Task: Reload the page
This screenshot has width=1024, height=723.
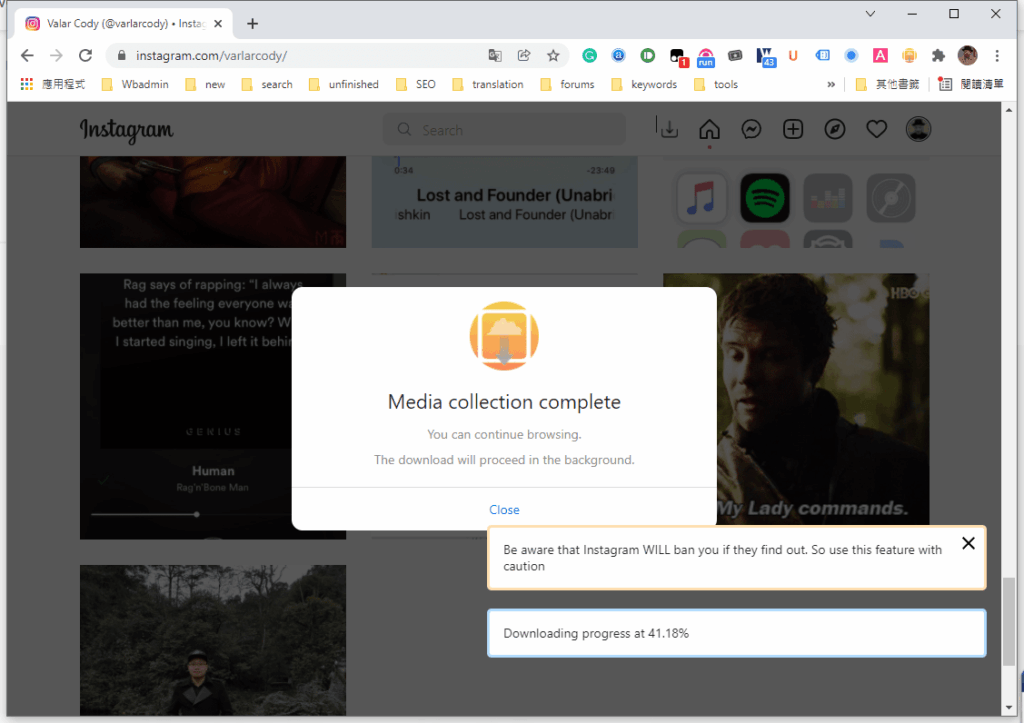Action: pyautogui.click(x=86, y=56)
